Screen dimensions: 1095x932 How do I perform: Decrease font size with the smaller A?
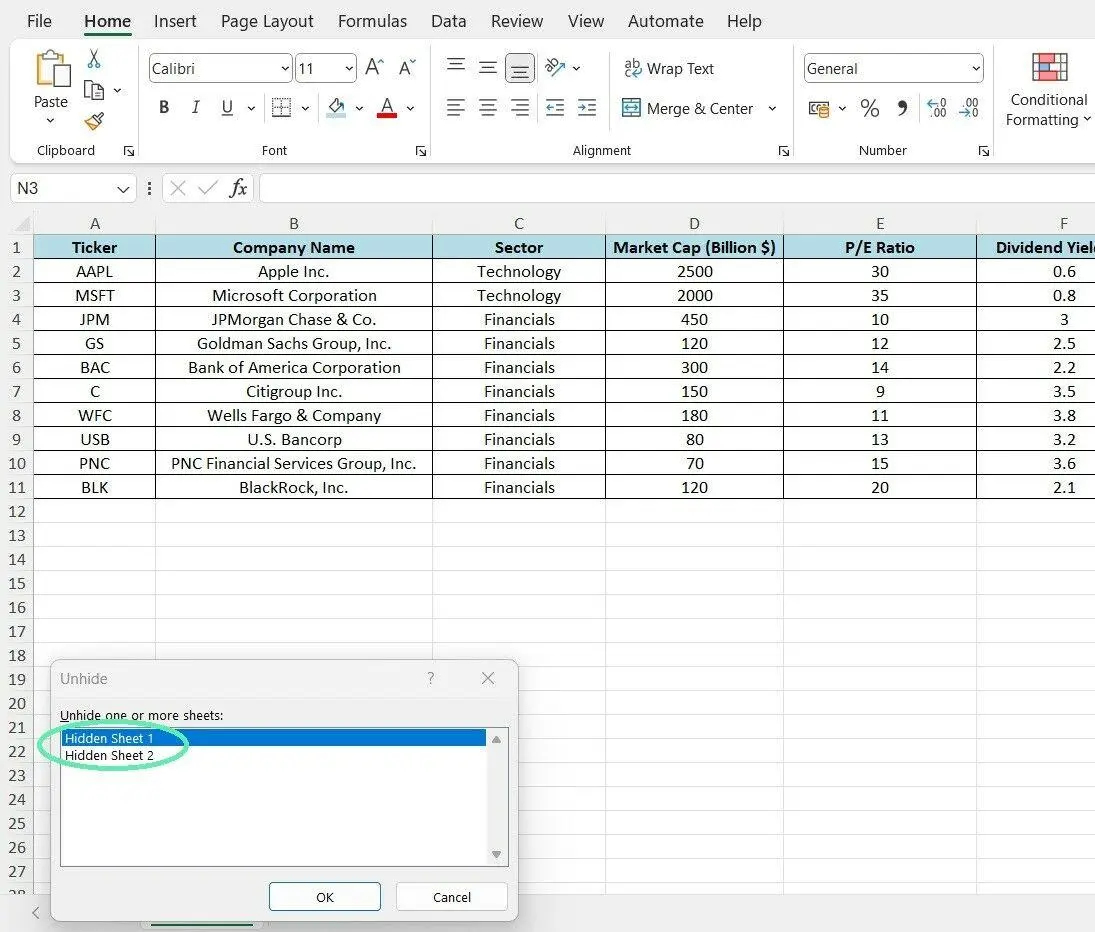(406, 68)
